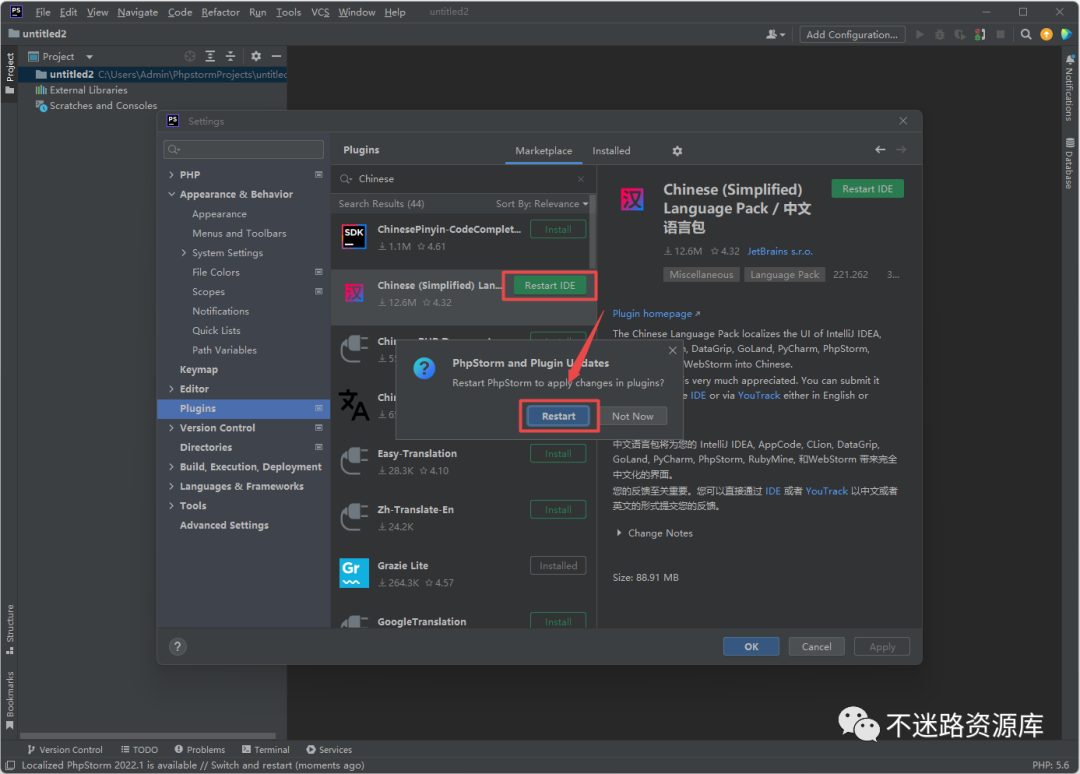Expand the PHP settings node
Viewport: 1080px width, 774px height.
point(172,175)
